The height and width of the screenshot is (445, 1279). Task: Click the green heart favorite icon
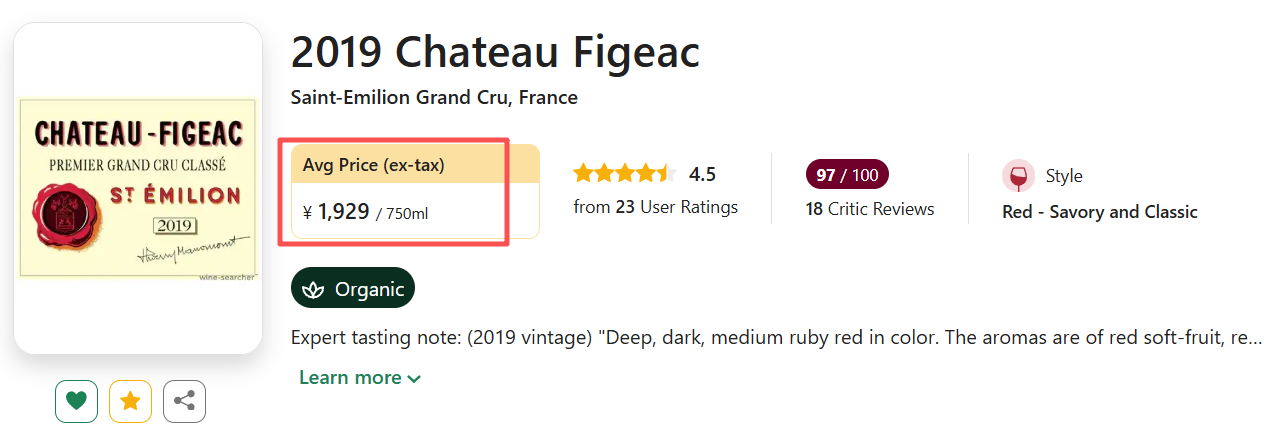tap(76, 401)
